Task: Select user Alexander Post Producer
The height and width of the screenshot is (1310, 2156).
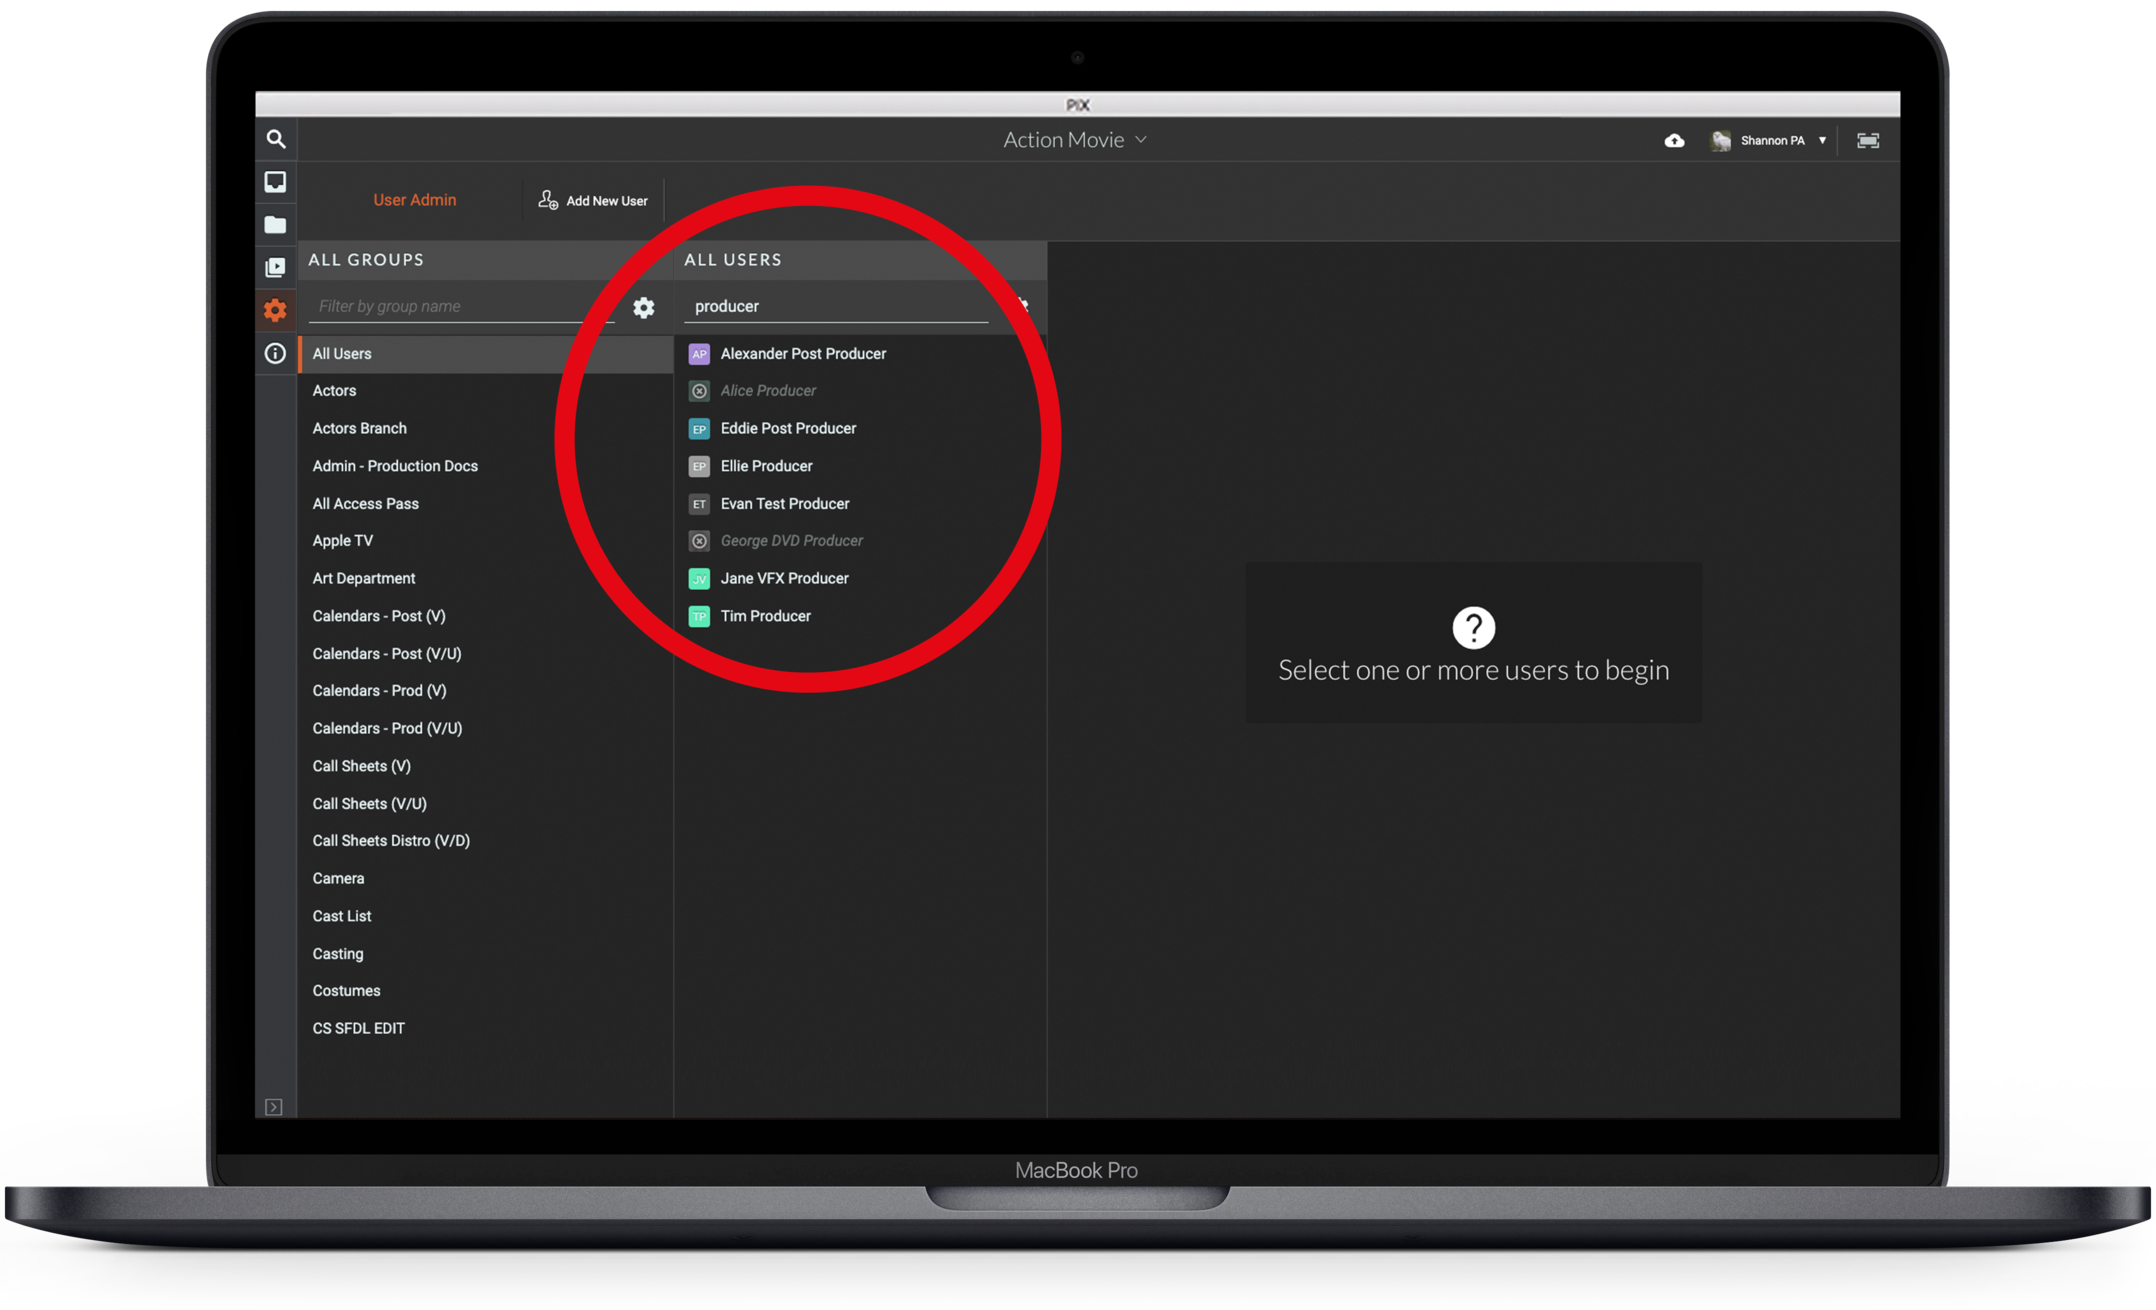Action: click(803, 354)
